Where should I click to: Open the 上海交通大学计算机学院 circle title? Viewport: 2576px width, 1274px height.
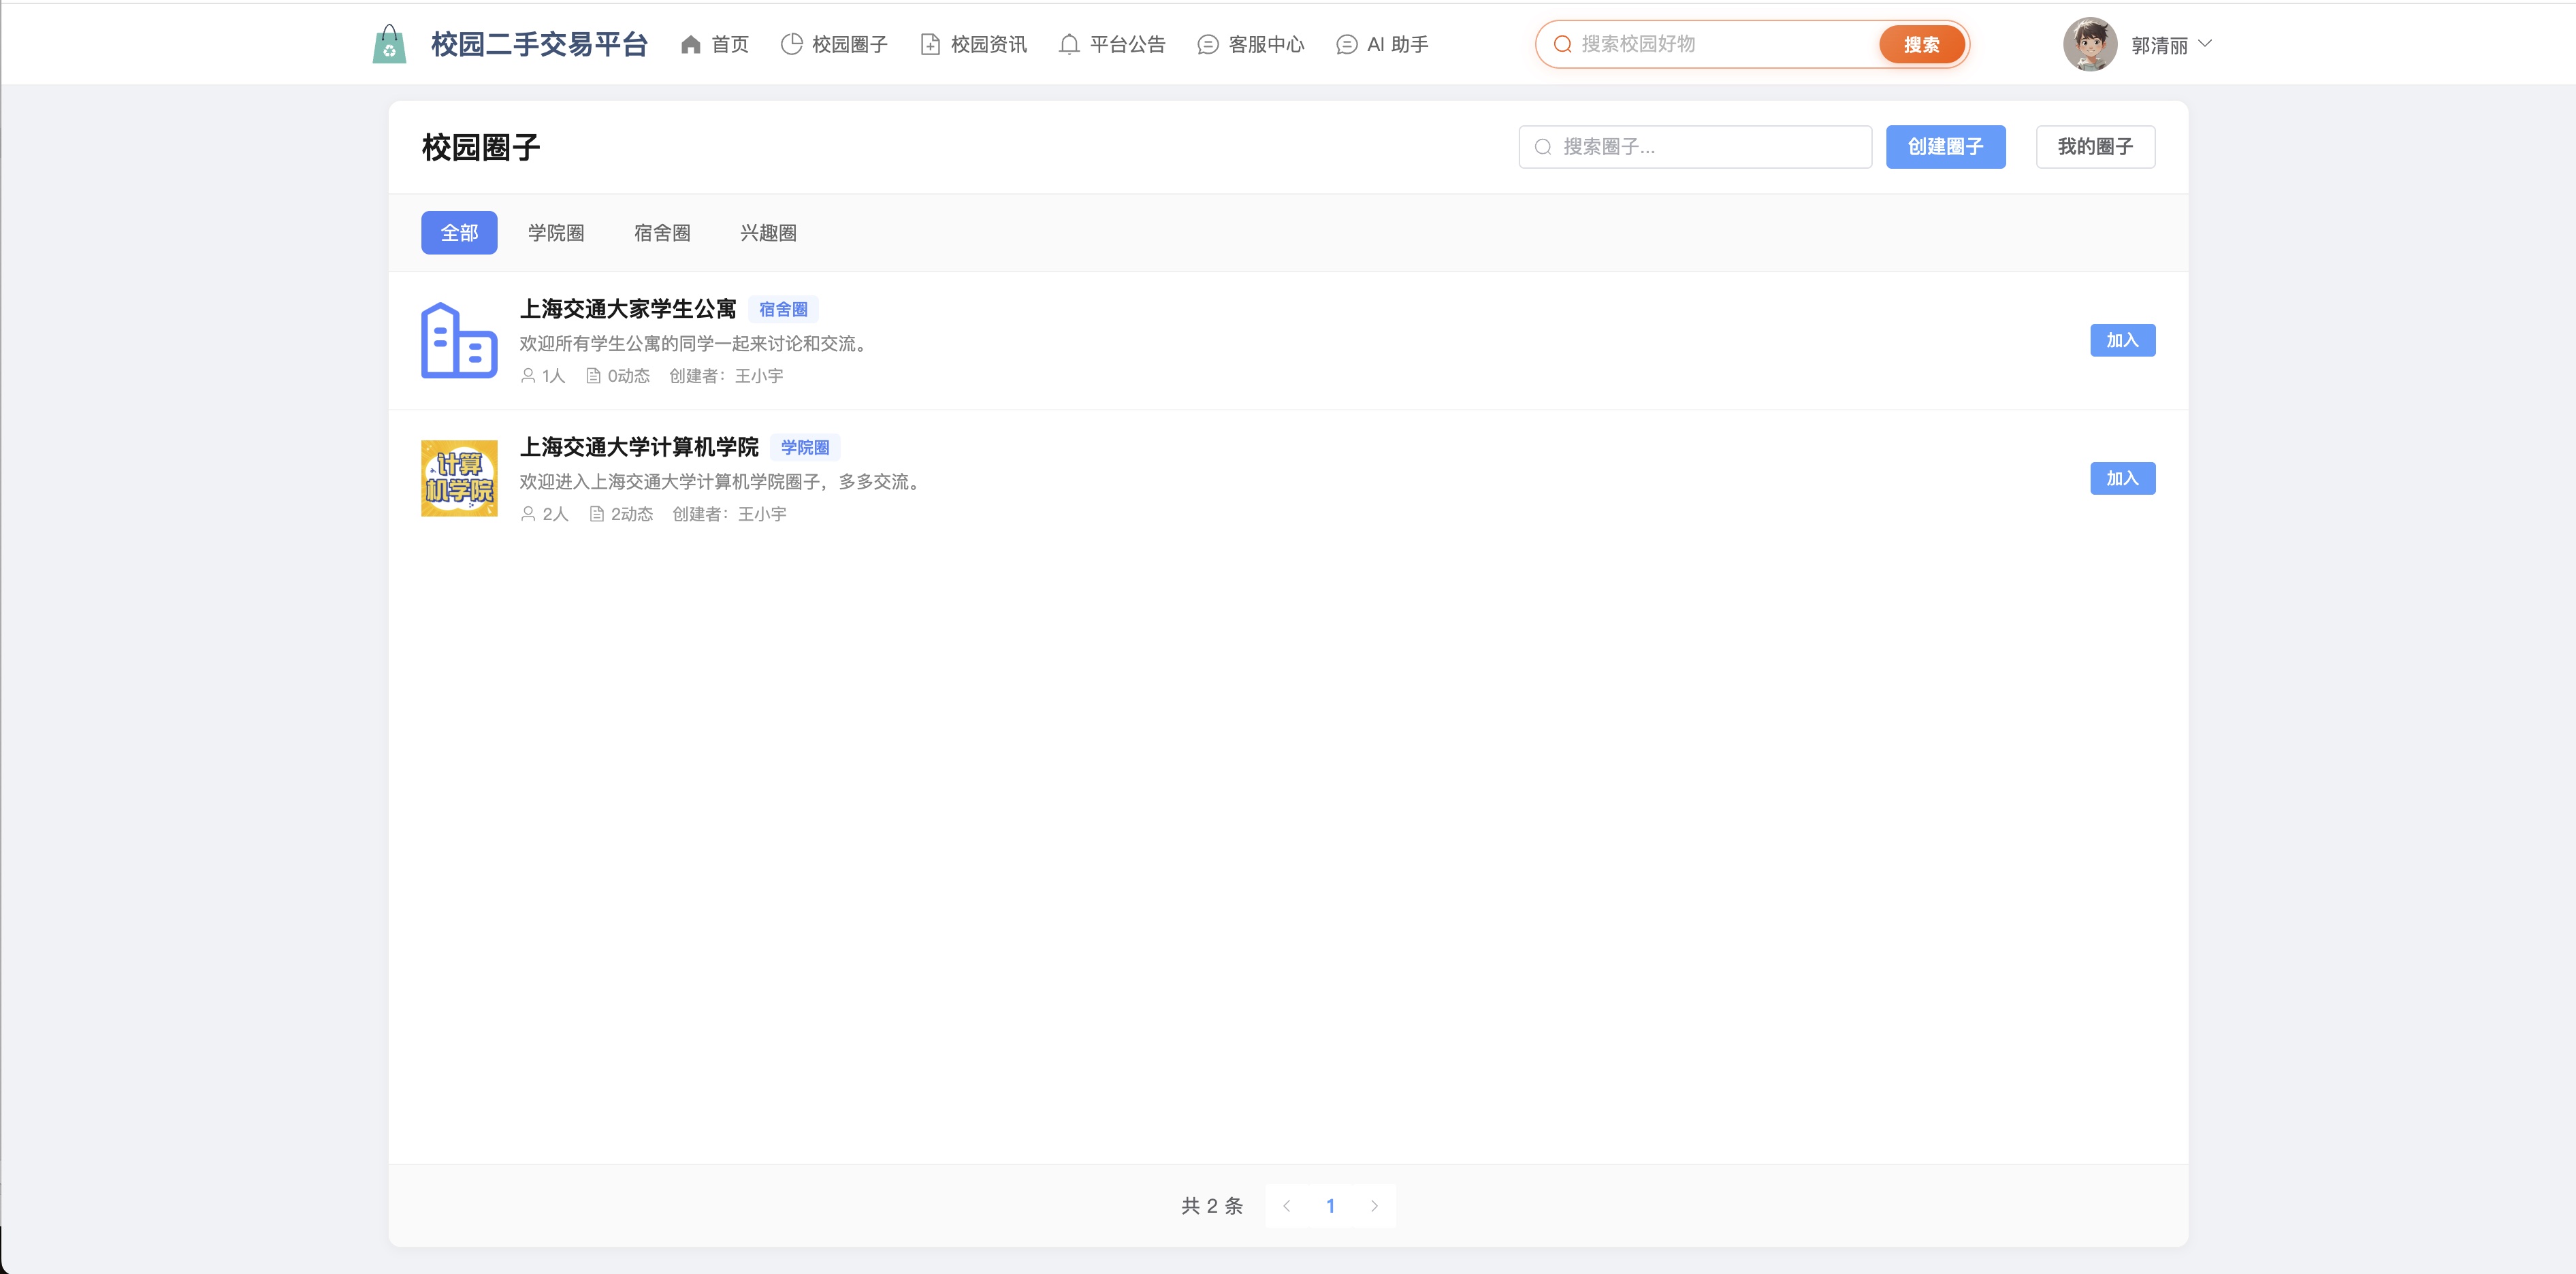coord(639,447)
